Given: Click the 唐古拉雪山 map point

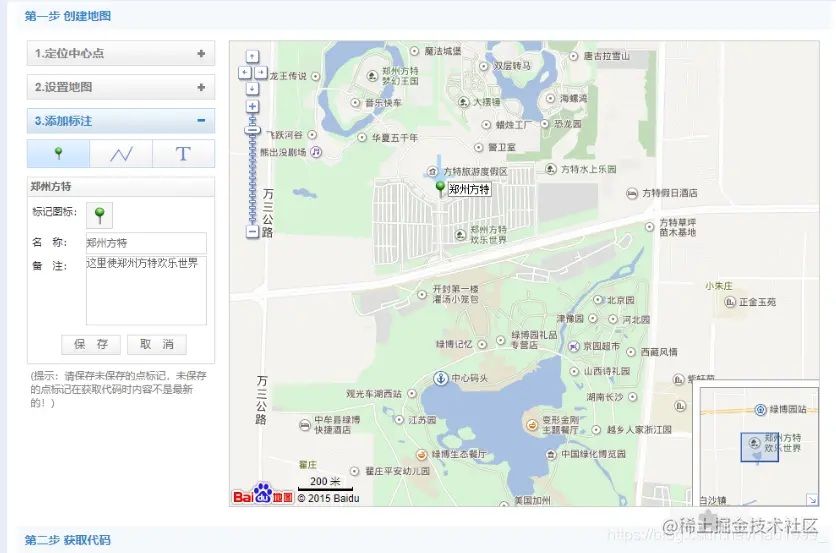Looking at the screenshot, I should (x=574, y=56).
